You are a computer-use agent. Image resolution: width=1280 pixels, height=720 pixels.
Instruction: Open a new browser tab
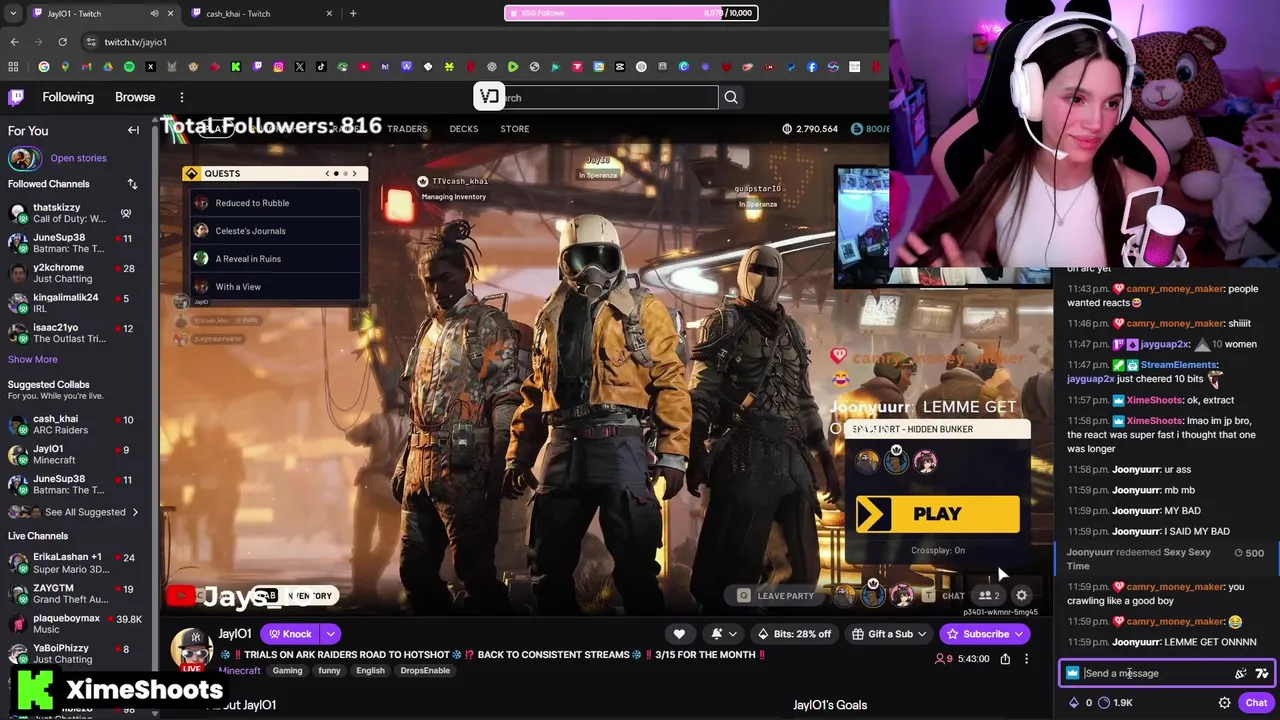(x=353, y=13)
